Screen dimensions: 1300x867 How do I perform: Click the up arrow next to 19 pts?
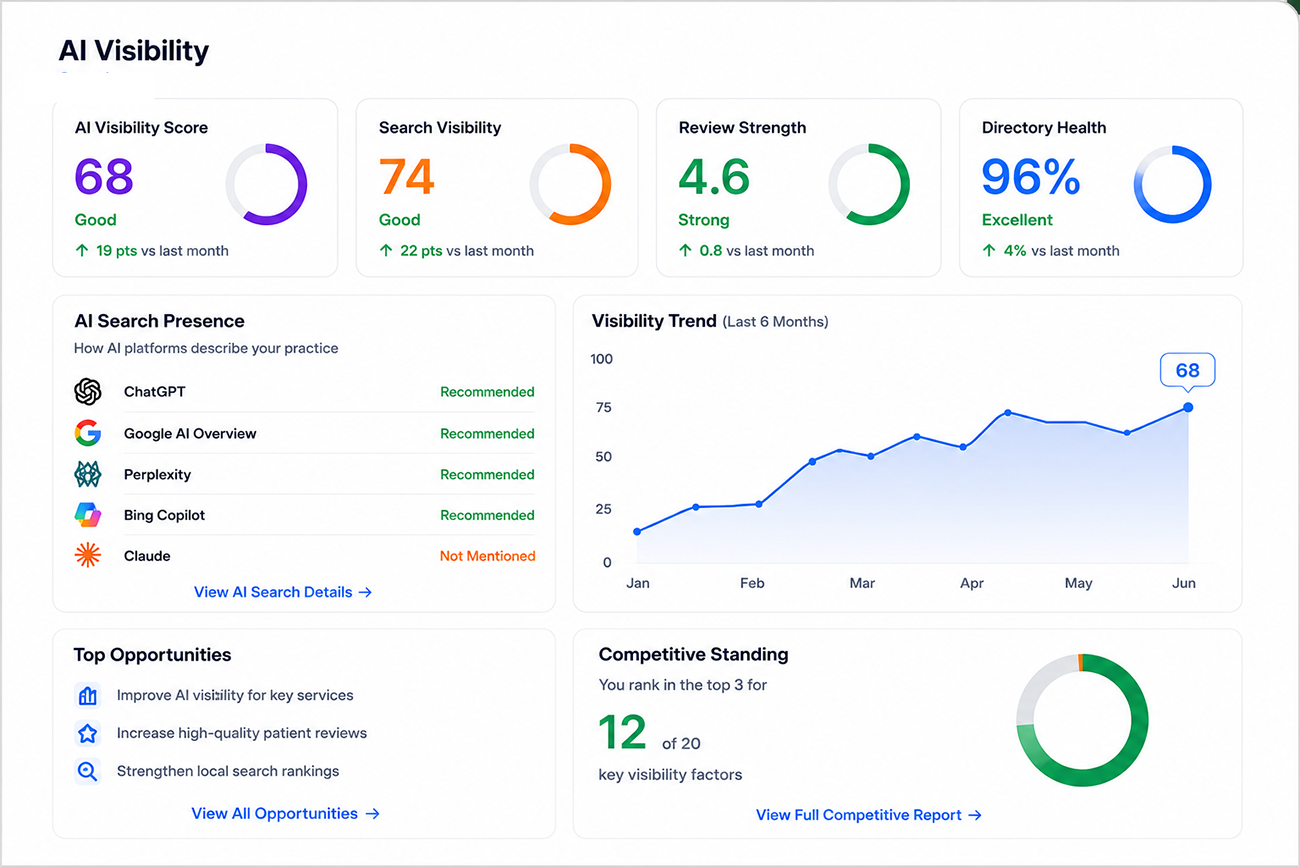(x=81, y=251)
